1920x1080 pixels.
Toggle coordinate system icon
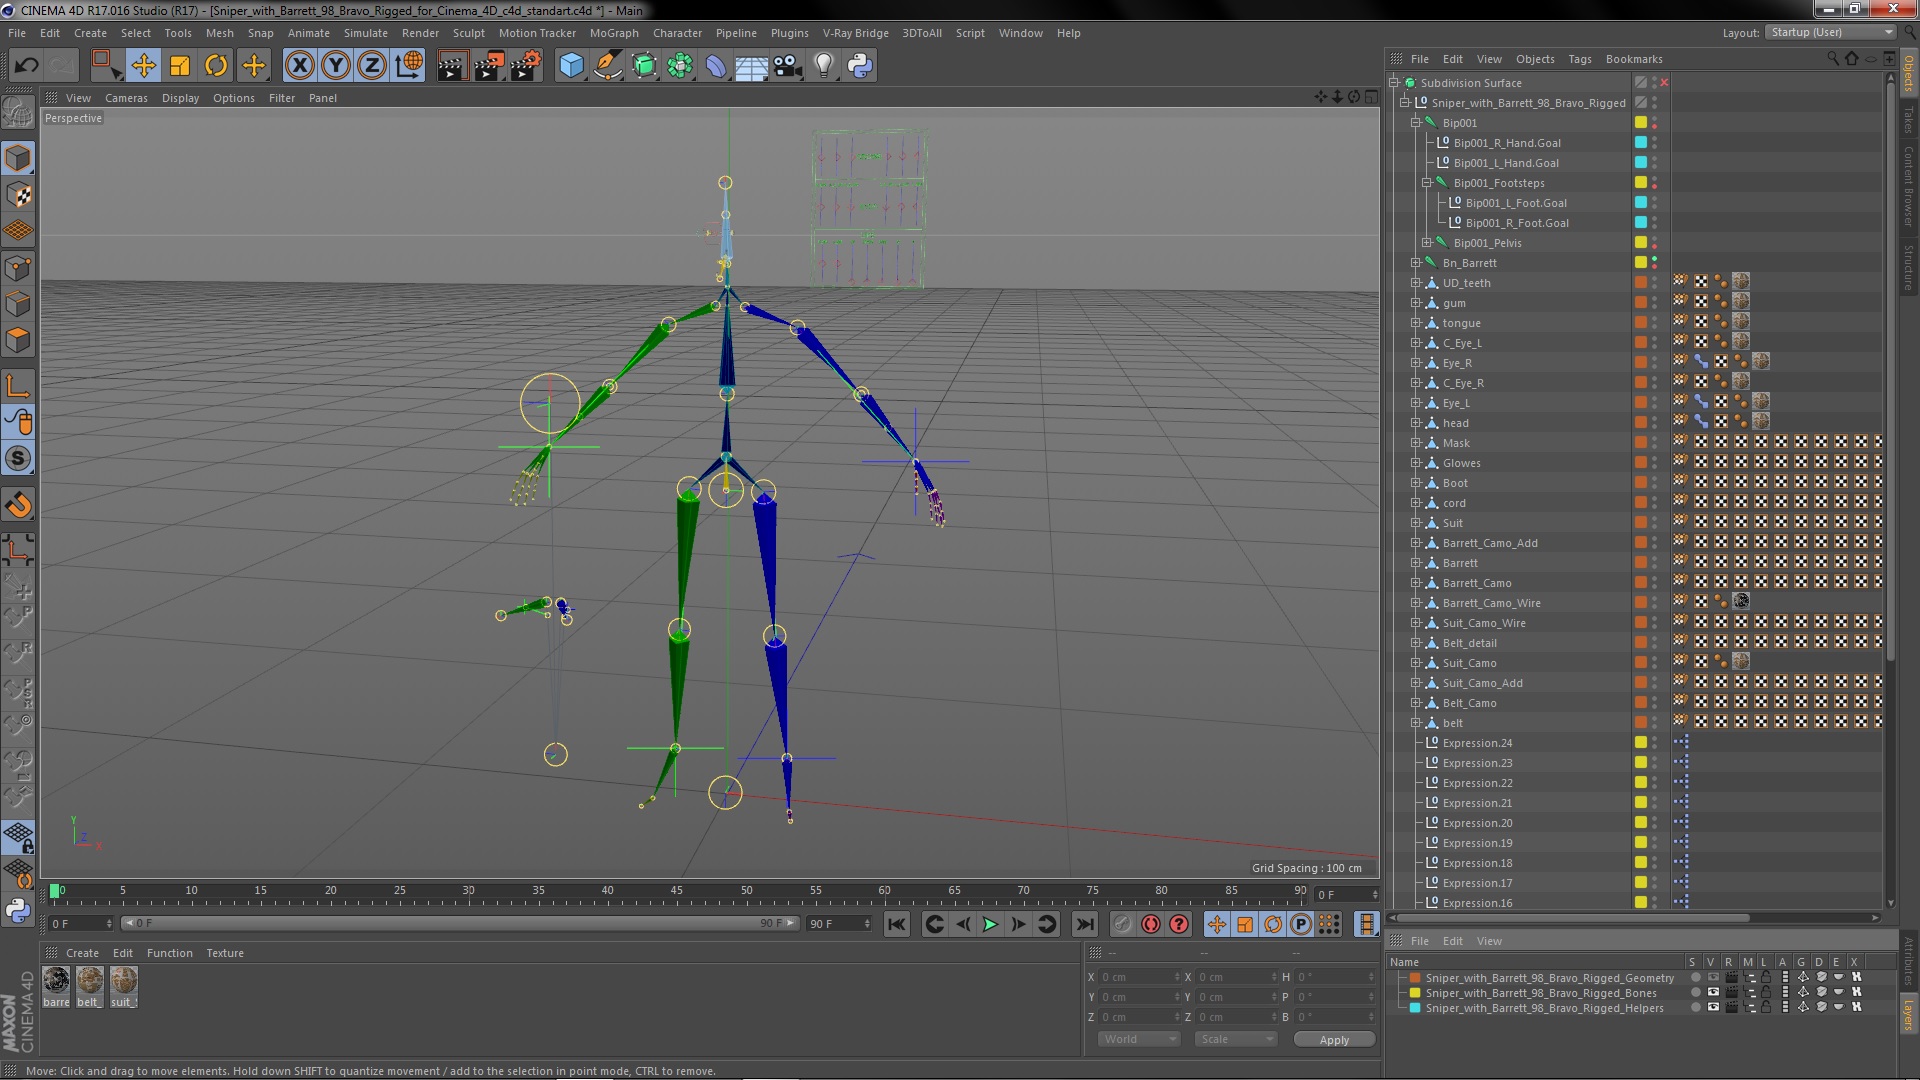coord(408,66)
